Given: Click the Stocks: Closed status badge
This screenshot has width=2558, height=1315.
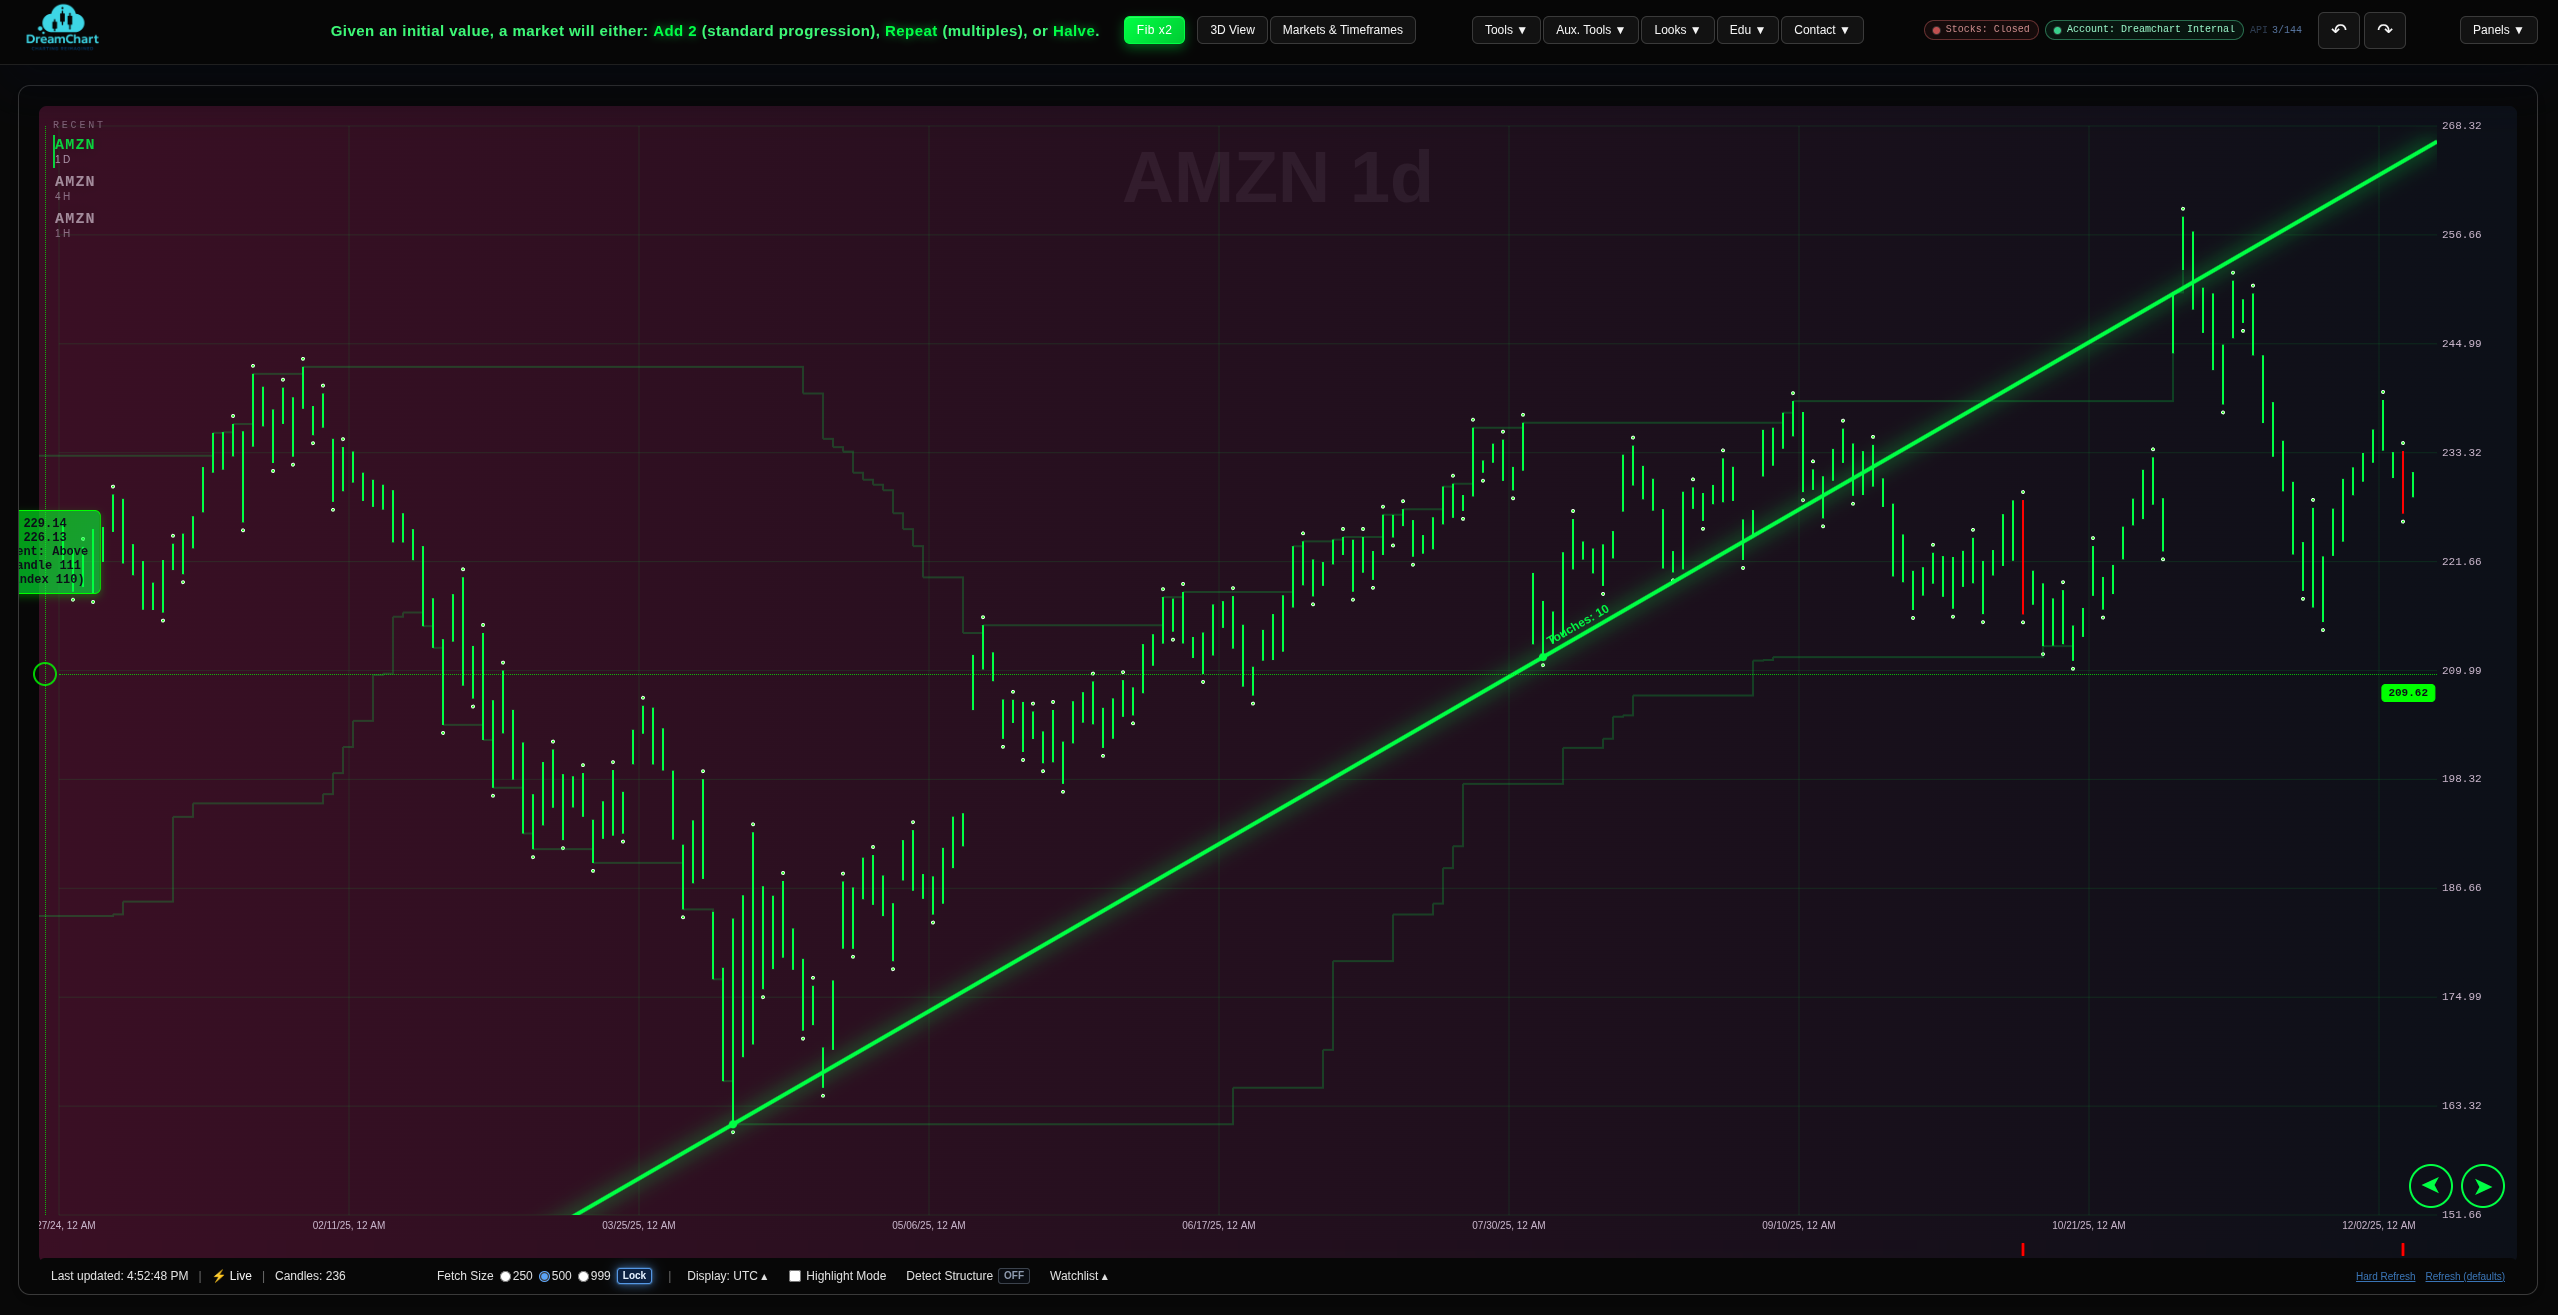Looking at the screenshot, I should tap(1981, 30).
